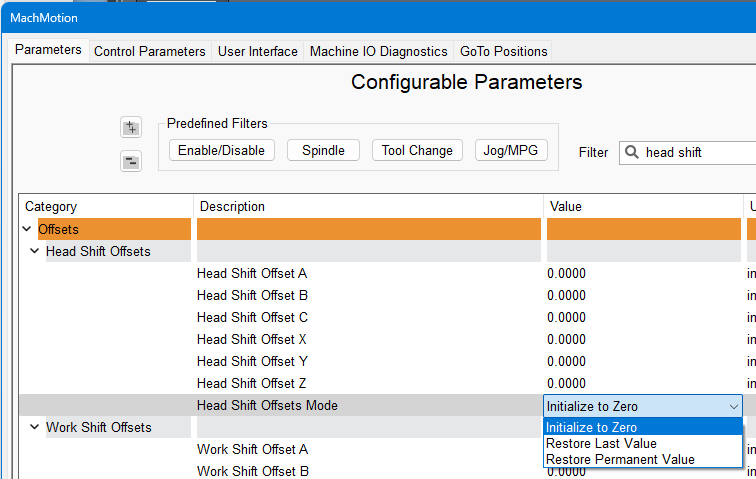
Task: Open the User Interface tab
Action: pos(258,51)
